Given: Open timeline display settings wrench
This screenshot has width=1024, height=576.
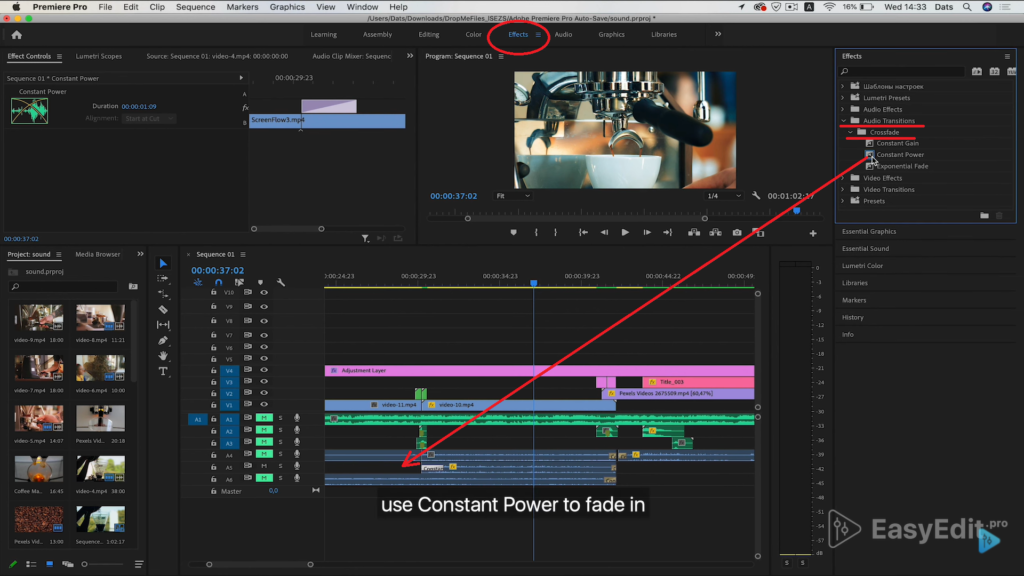Looking at the screenshot, I should (281, 282).
